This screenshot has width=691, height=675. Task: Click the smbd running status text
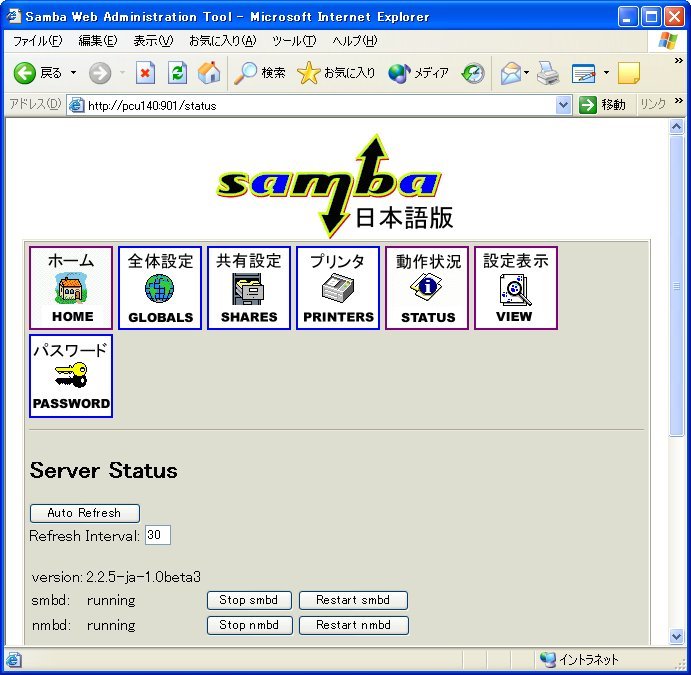click(x=111, y=601)
